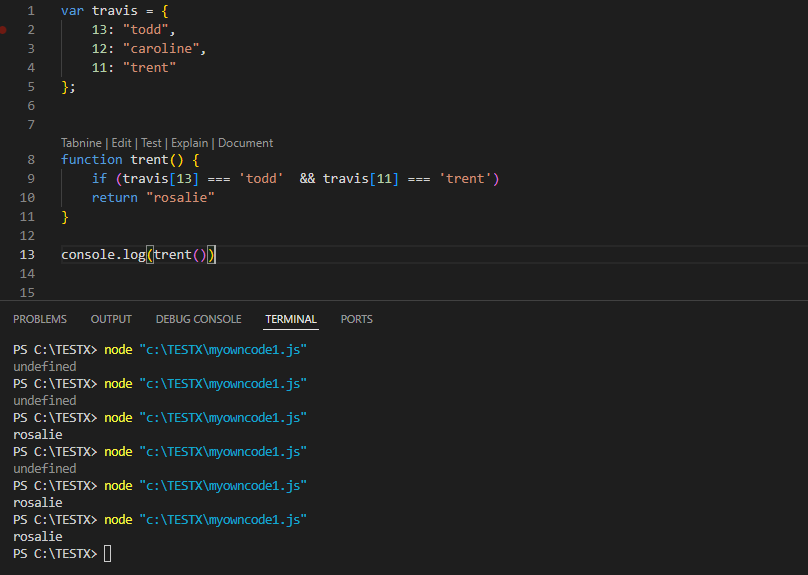Click the Test code lens link
This screenshot has width=808, height=575.
click(x=152, y=143)
